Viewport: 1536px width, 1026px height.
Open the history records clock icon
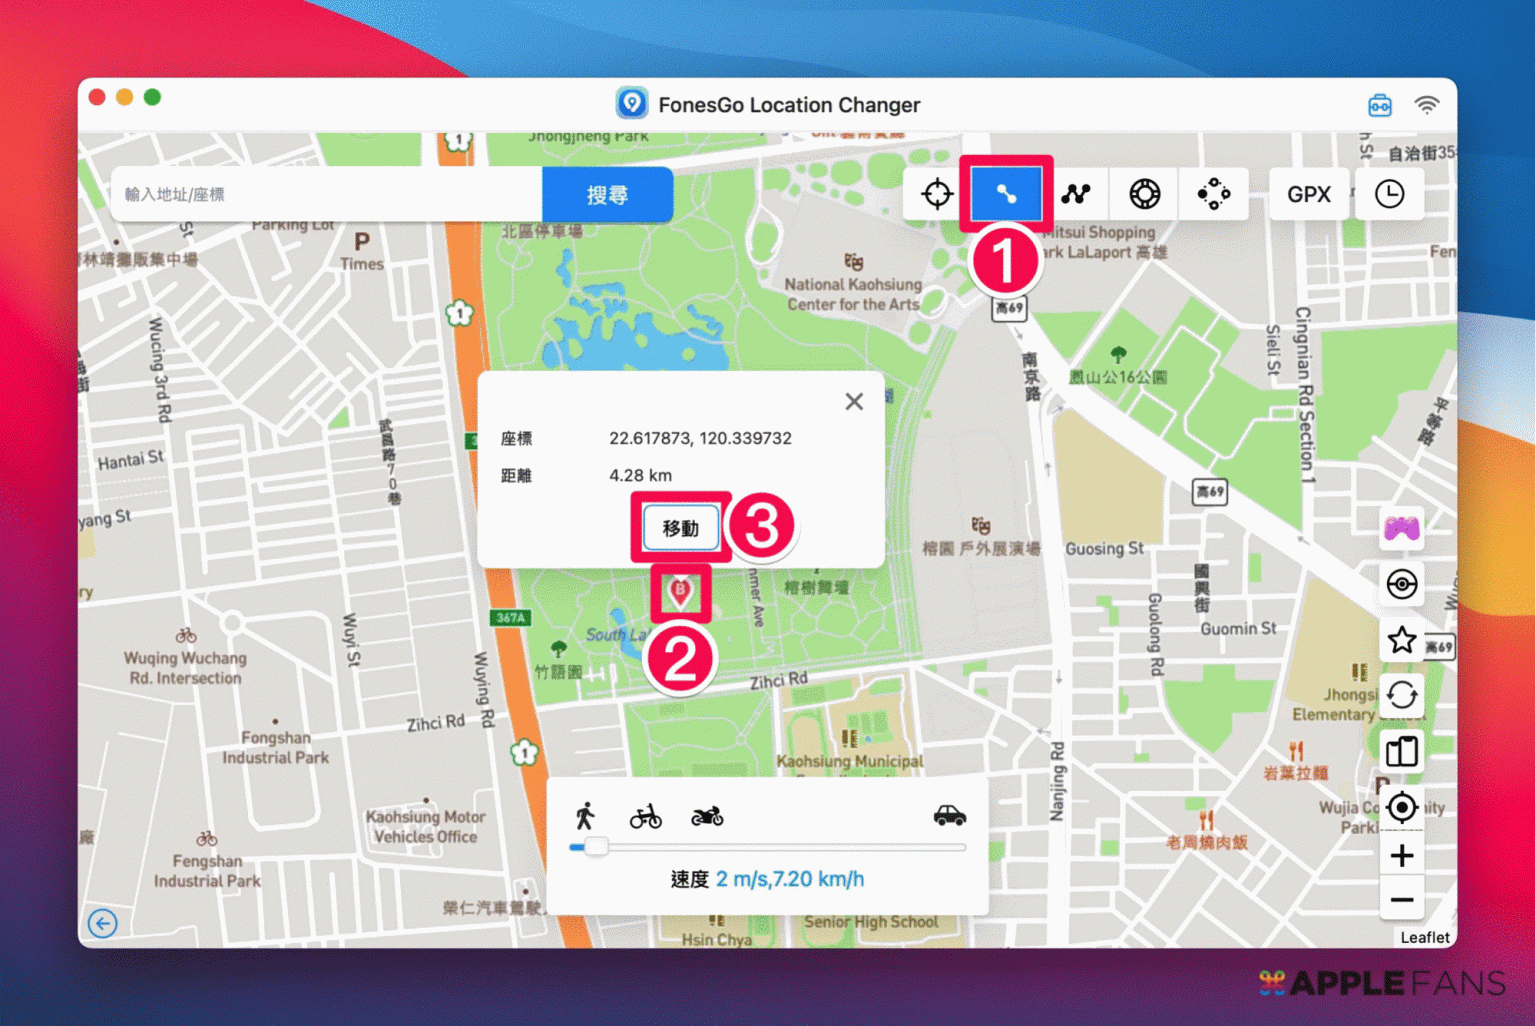point(1389,194)
